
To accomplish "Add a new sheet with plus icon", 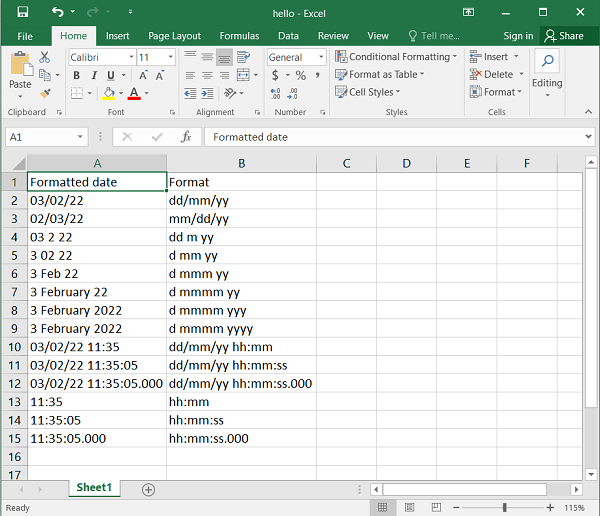I will pyautogui.click(x=148, y=489).
